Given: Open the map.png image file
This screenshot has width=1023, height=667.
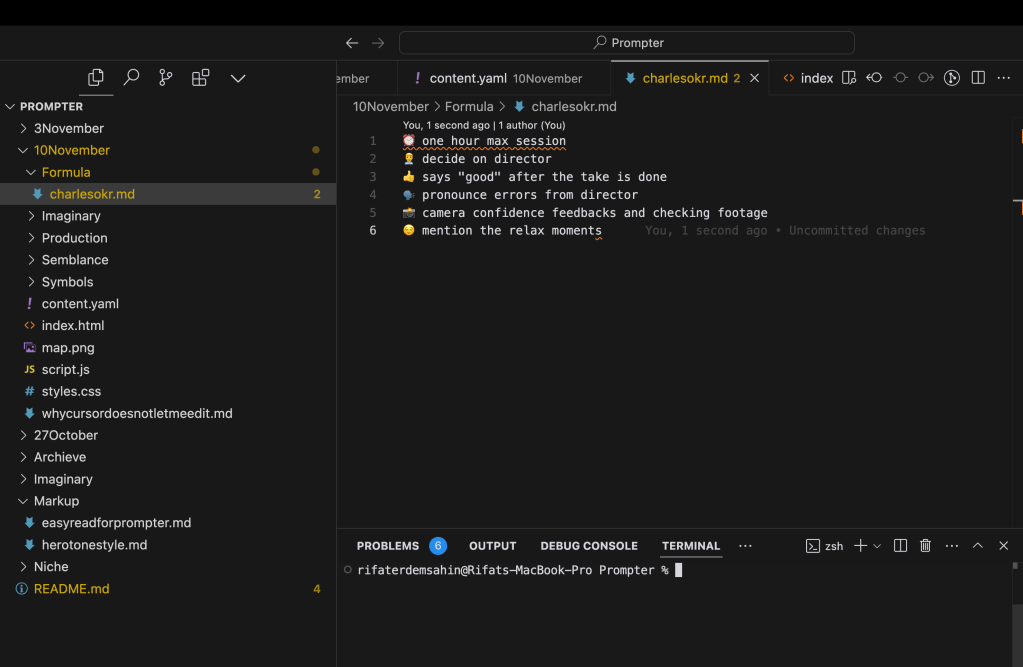Looking at the screenshot, I should pos(168,348).
